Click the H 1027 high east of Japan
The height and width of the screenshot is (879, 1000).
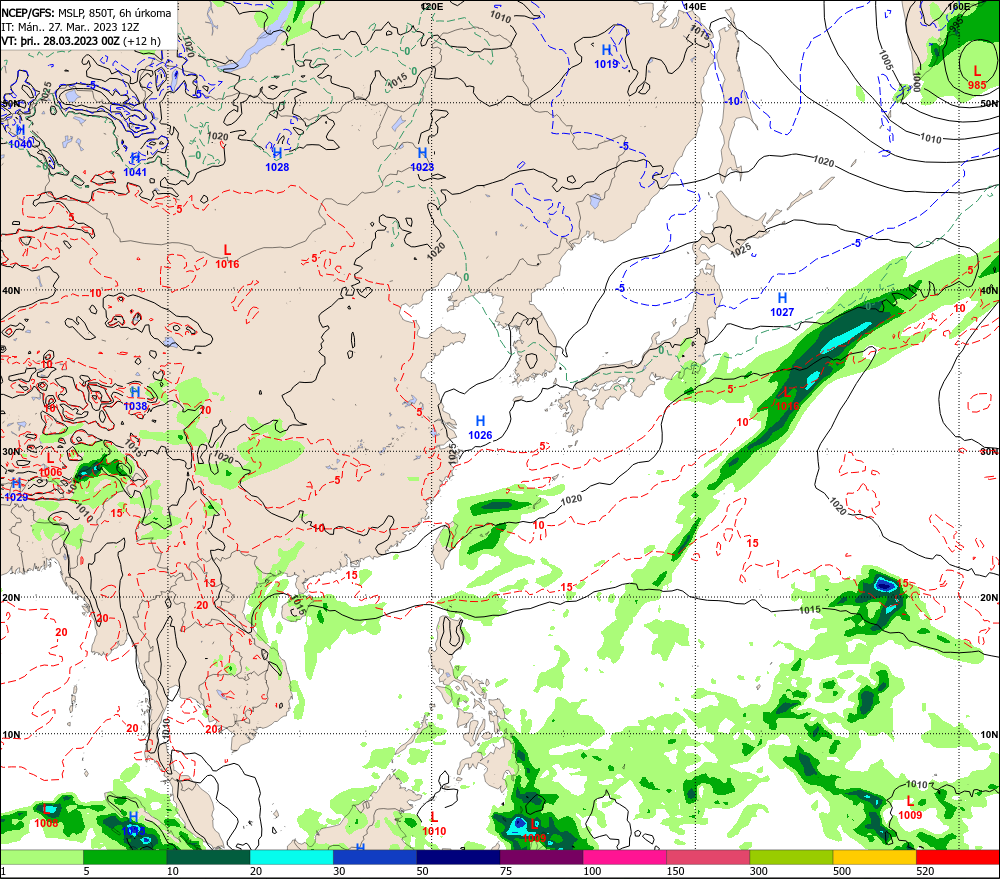783,305
